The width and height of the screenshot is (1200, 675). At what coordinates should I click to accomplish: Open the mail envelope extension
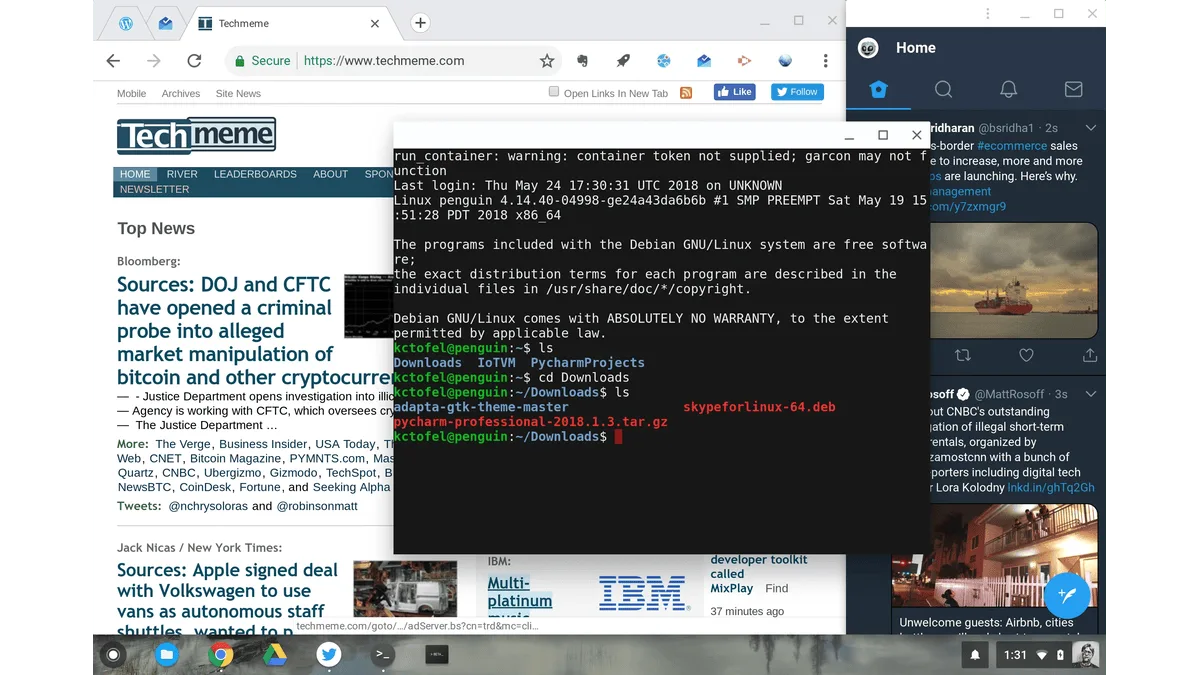704,61
